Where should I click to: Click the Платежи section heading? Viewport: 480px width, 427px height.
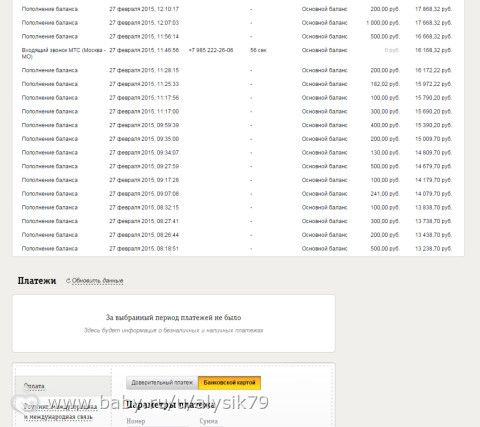click(x=37, y=281)
